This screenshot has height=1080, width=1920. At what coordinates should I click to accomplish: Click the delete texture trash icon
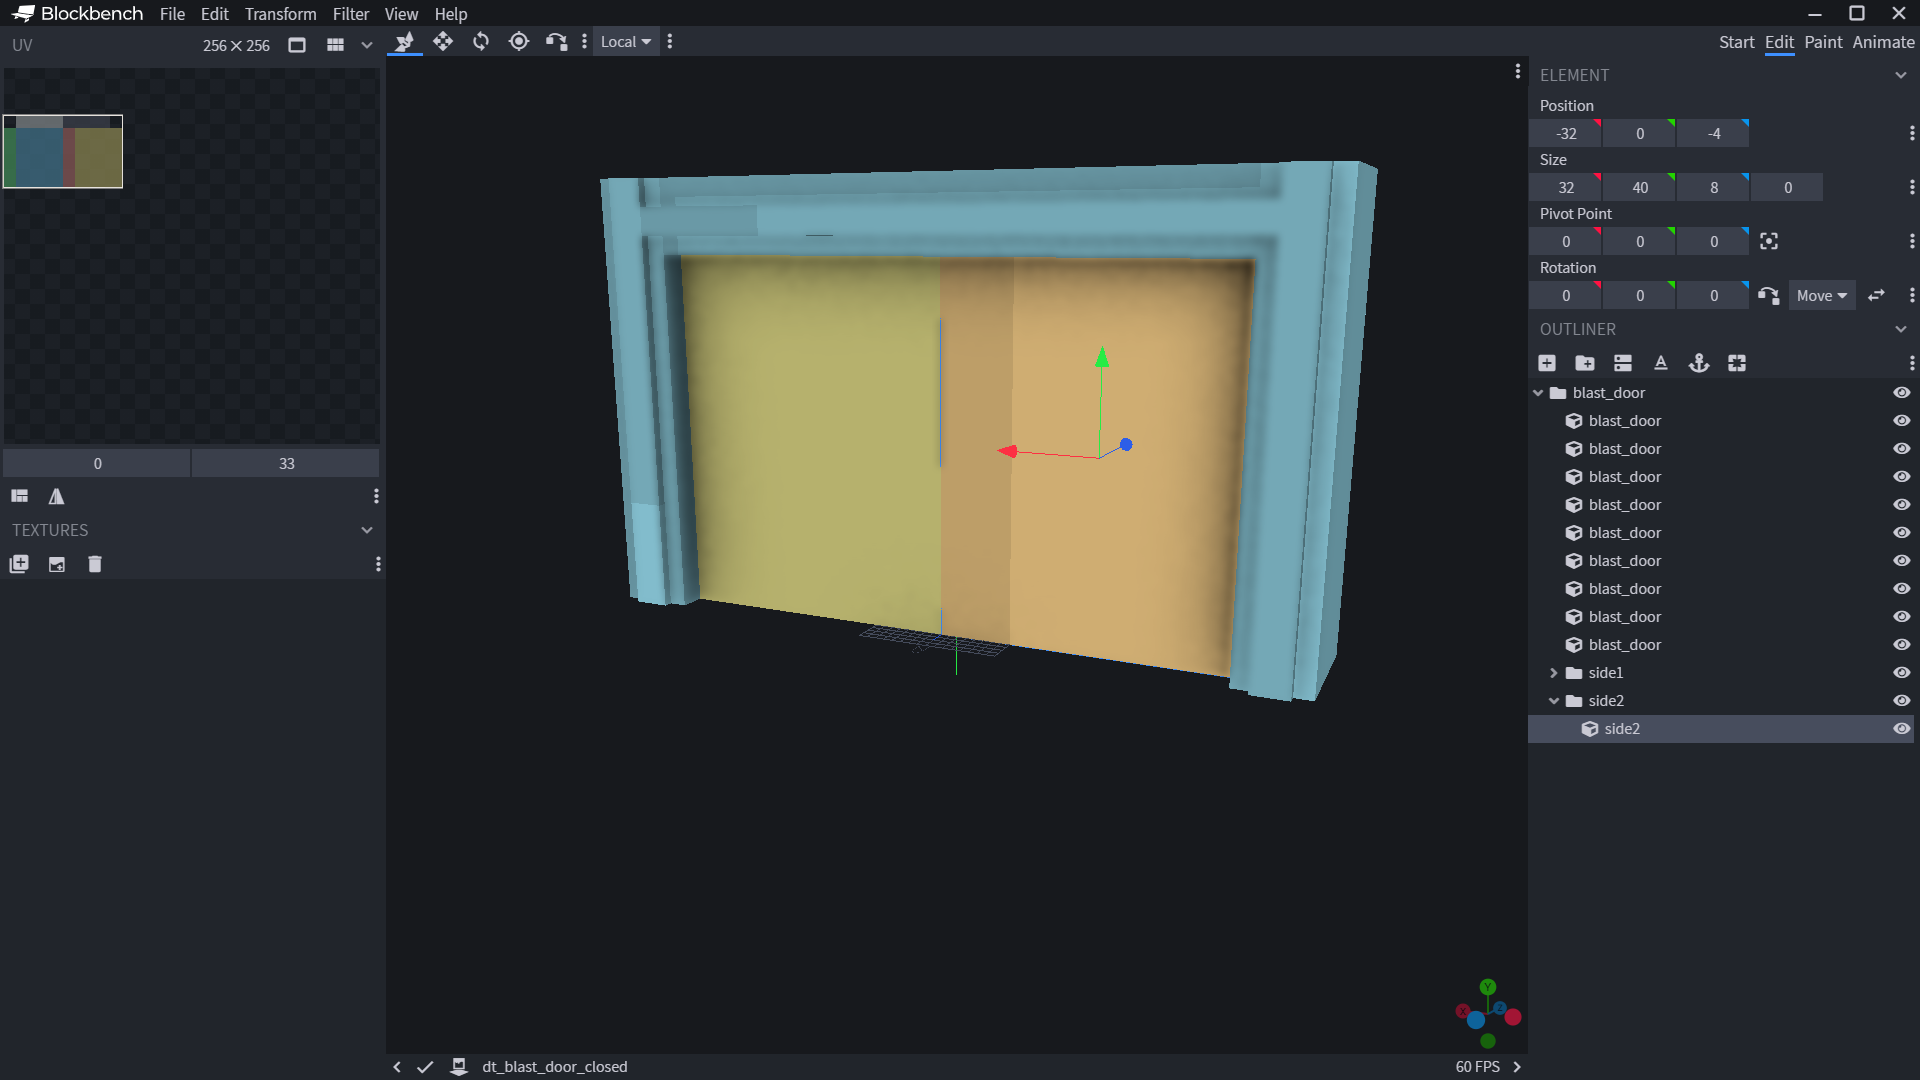pyautogui.click(x=95, y=564)
